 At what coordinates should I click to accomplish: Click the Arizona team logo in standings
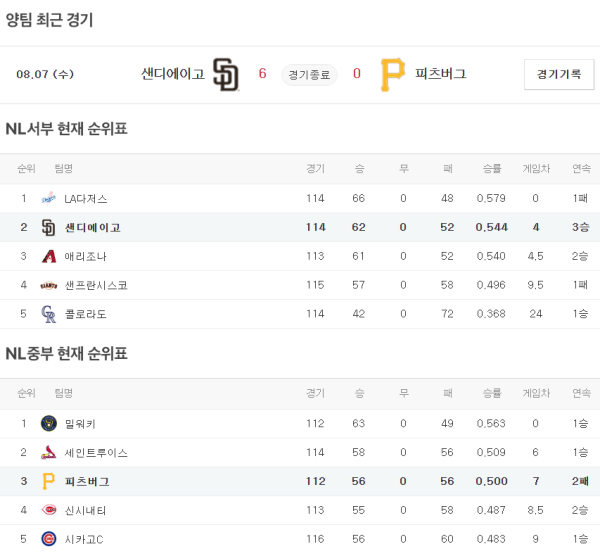point(48,257)
